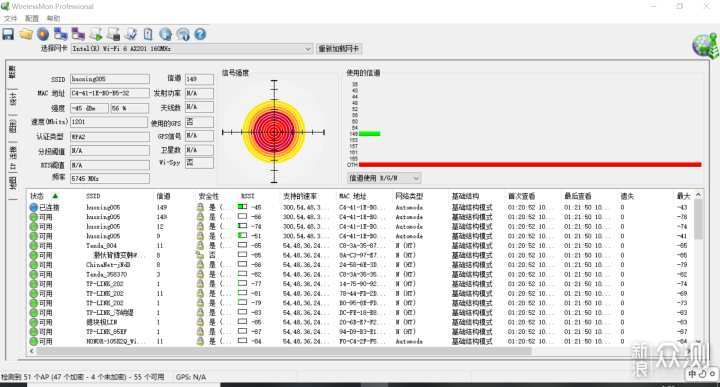Click the GPS: N/A status bar entry
The height and width of the screenshot is (387, 720).
point(191,377)
